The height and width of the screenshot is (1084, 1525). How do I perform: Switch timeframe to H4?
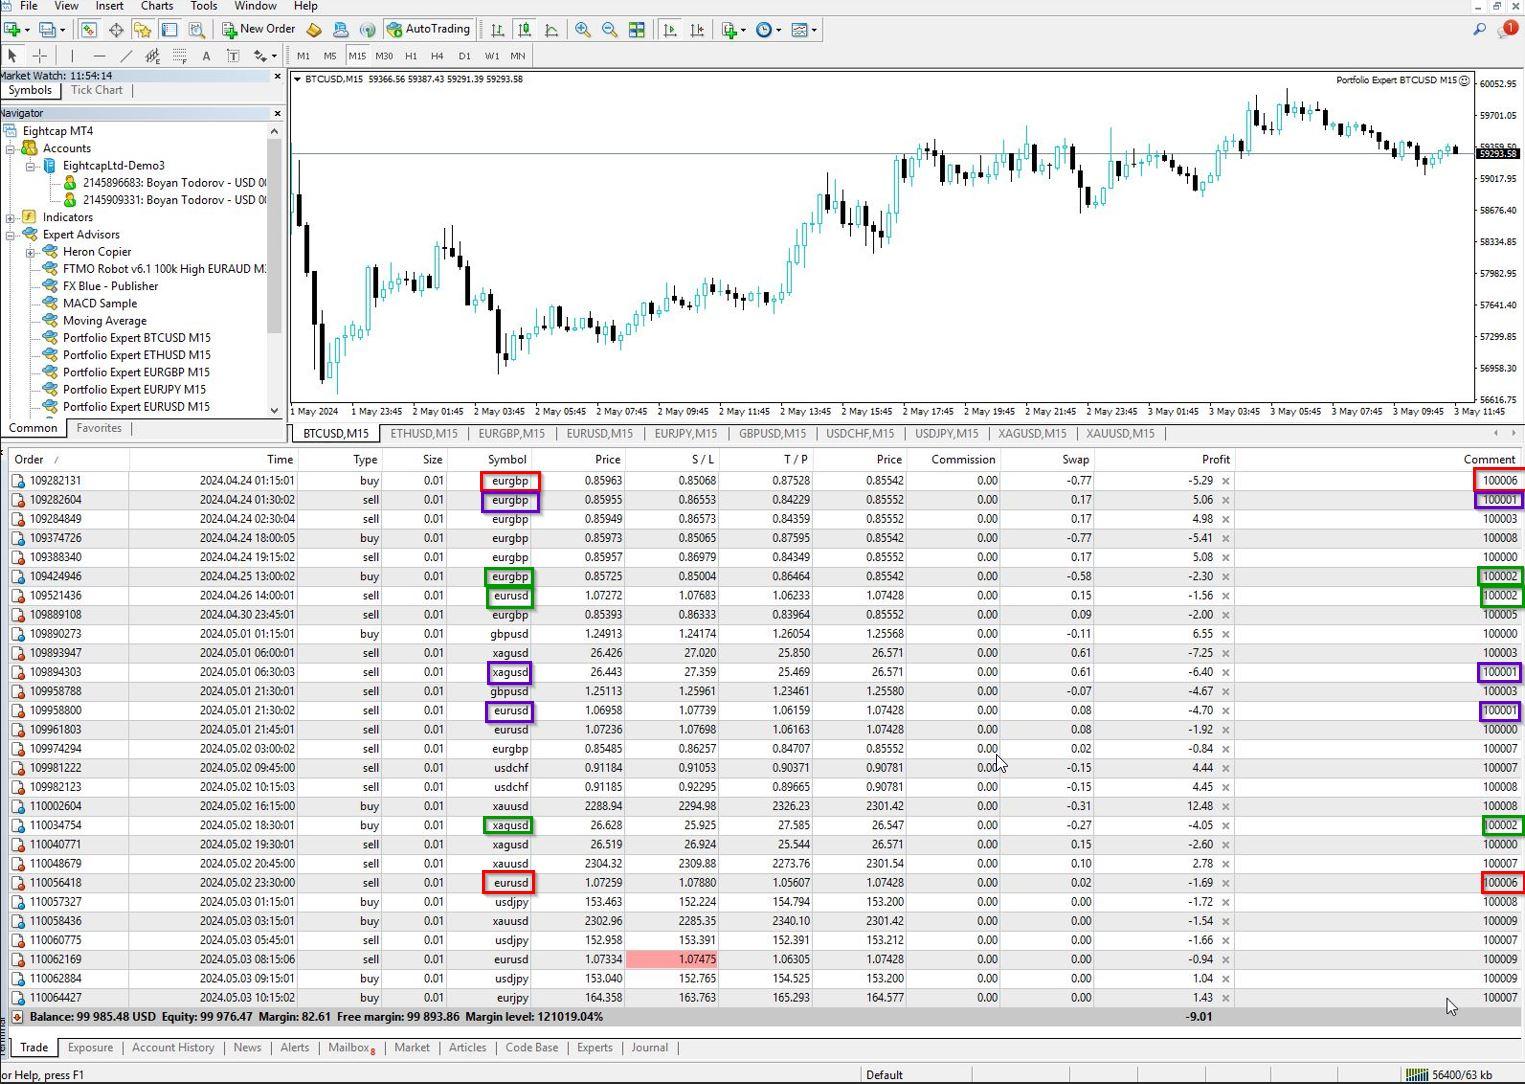pos(437,56)
